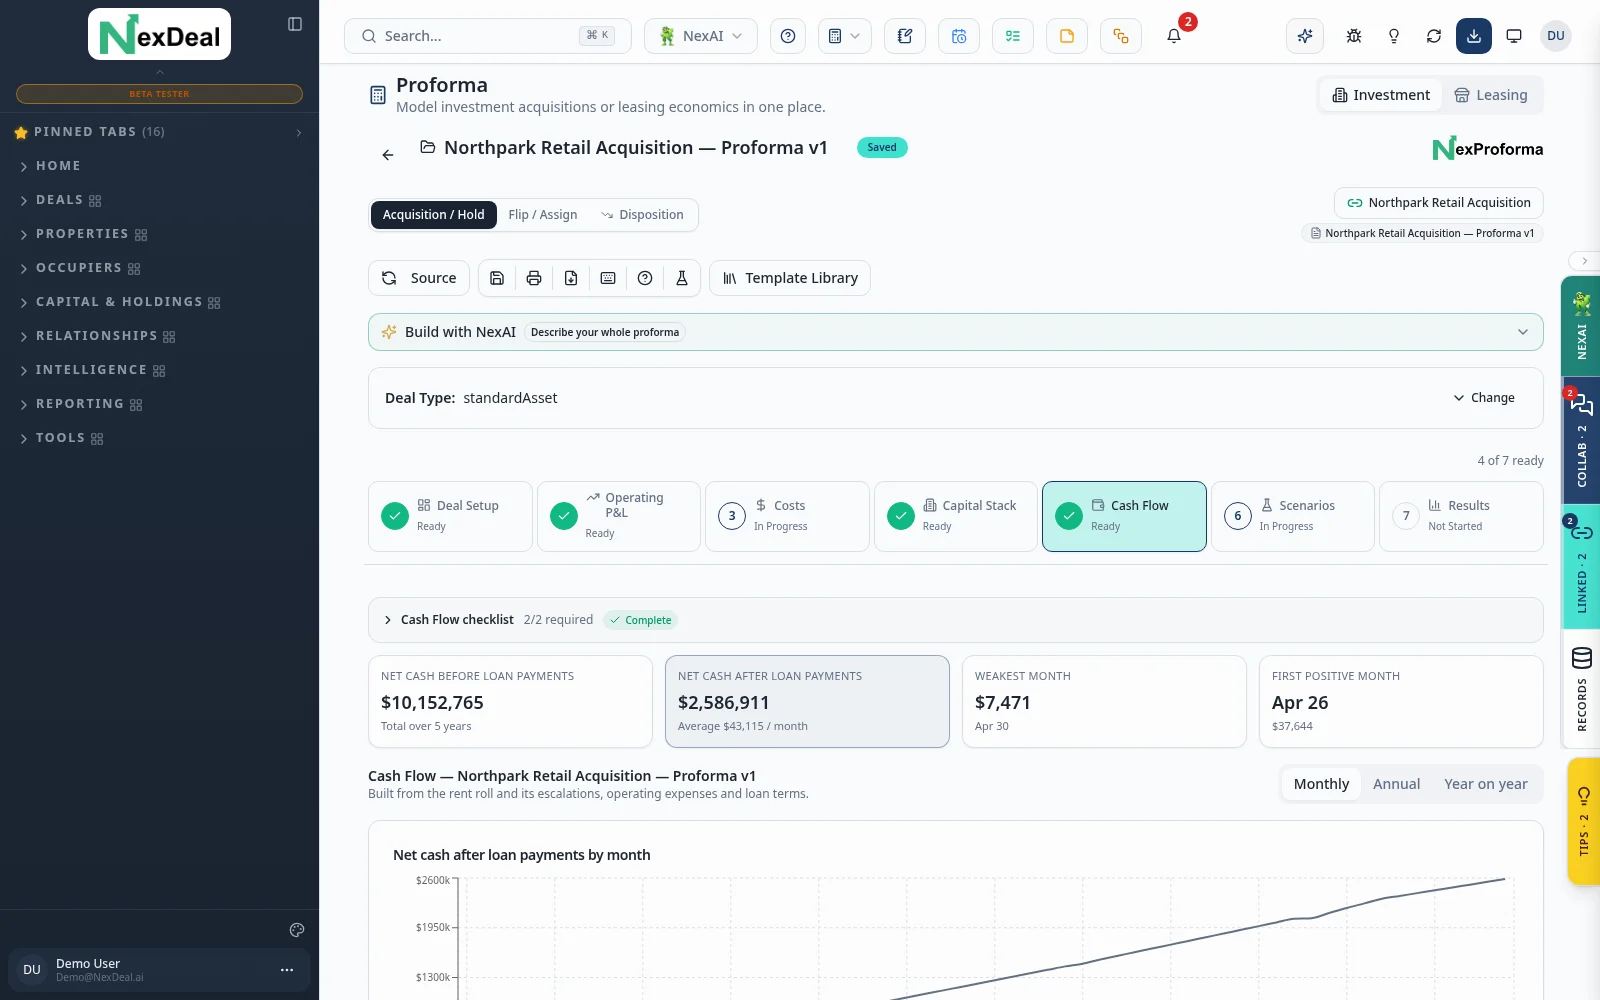Click the monitor display icon in the header
Screen dimensions: 1600x1000
tap(1514, 36)
